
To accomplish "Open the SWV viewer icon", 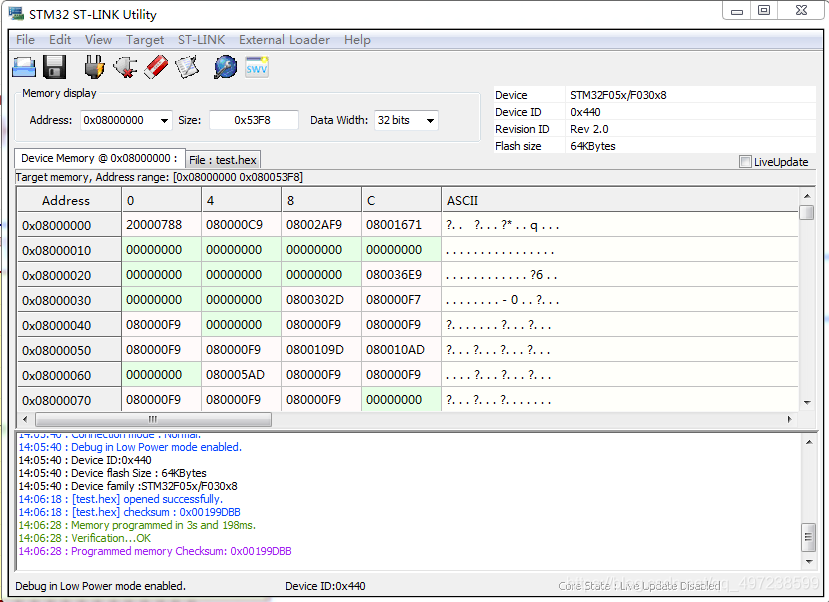I will tap(257, 68).
